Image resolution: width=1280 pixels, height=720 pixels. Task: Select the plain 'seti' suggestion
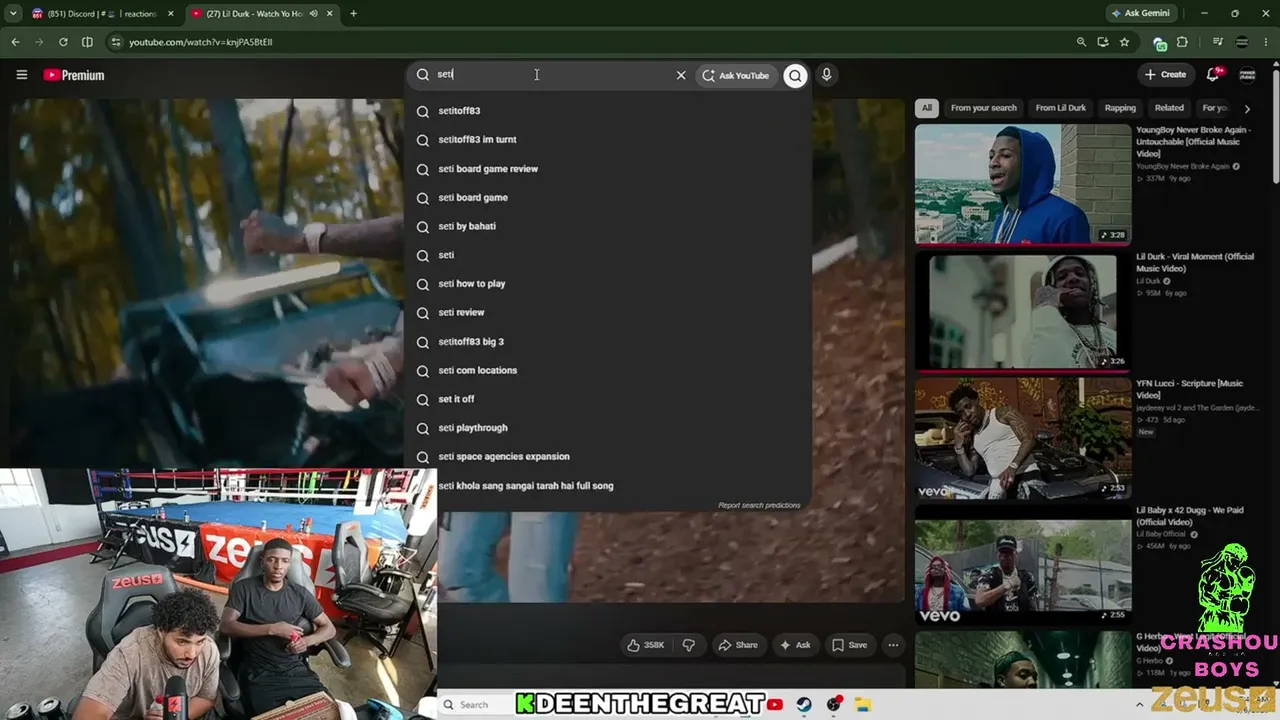(x=608, y=255)
